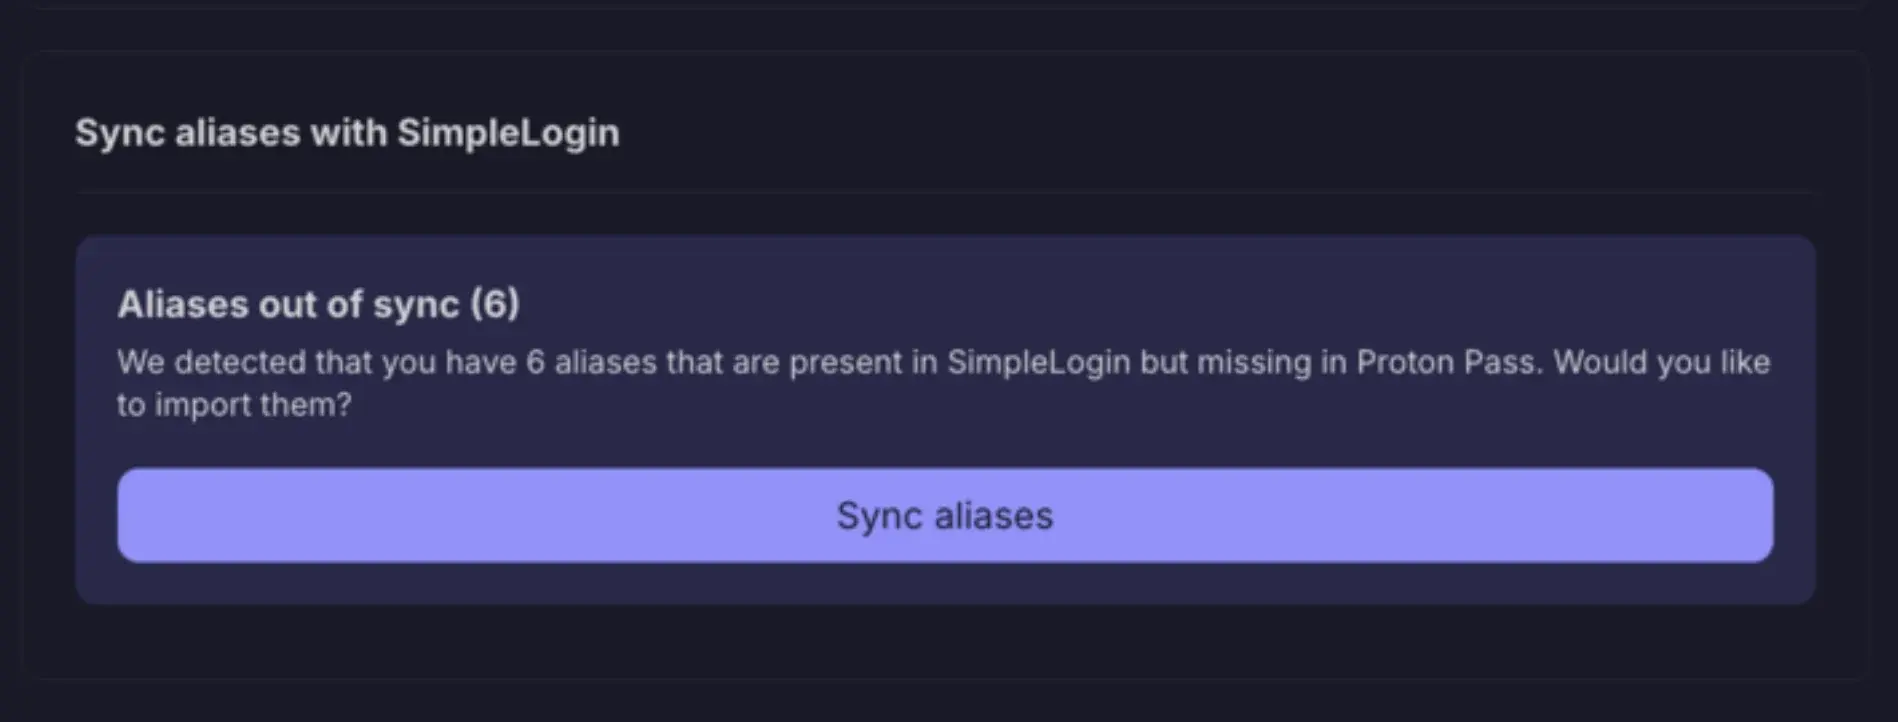This screenshot has height=722, width=1898.
Task: Click the "present in" phrase in the description
Action: click(863, 362)
